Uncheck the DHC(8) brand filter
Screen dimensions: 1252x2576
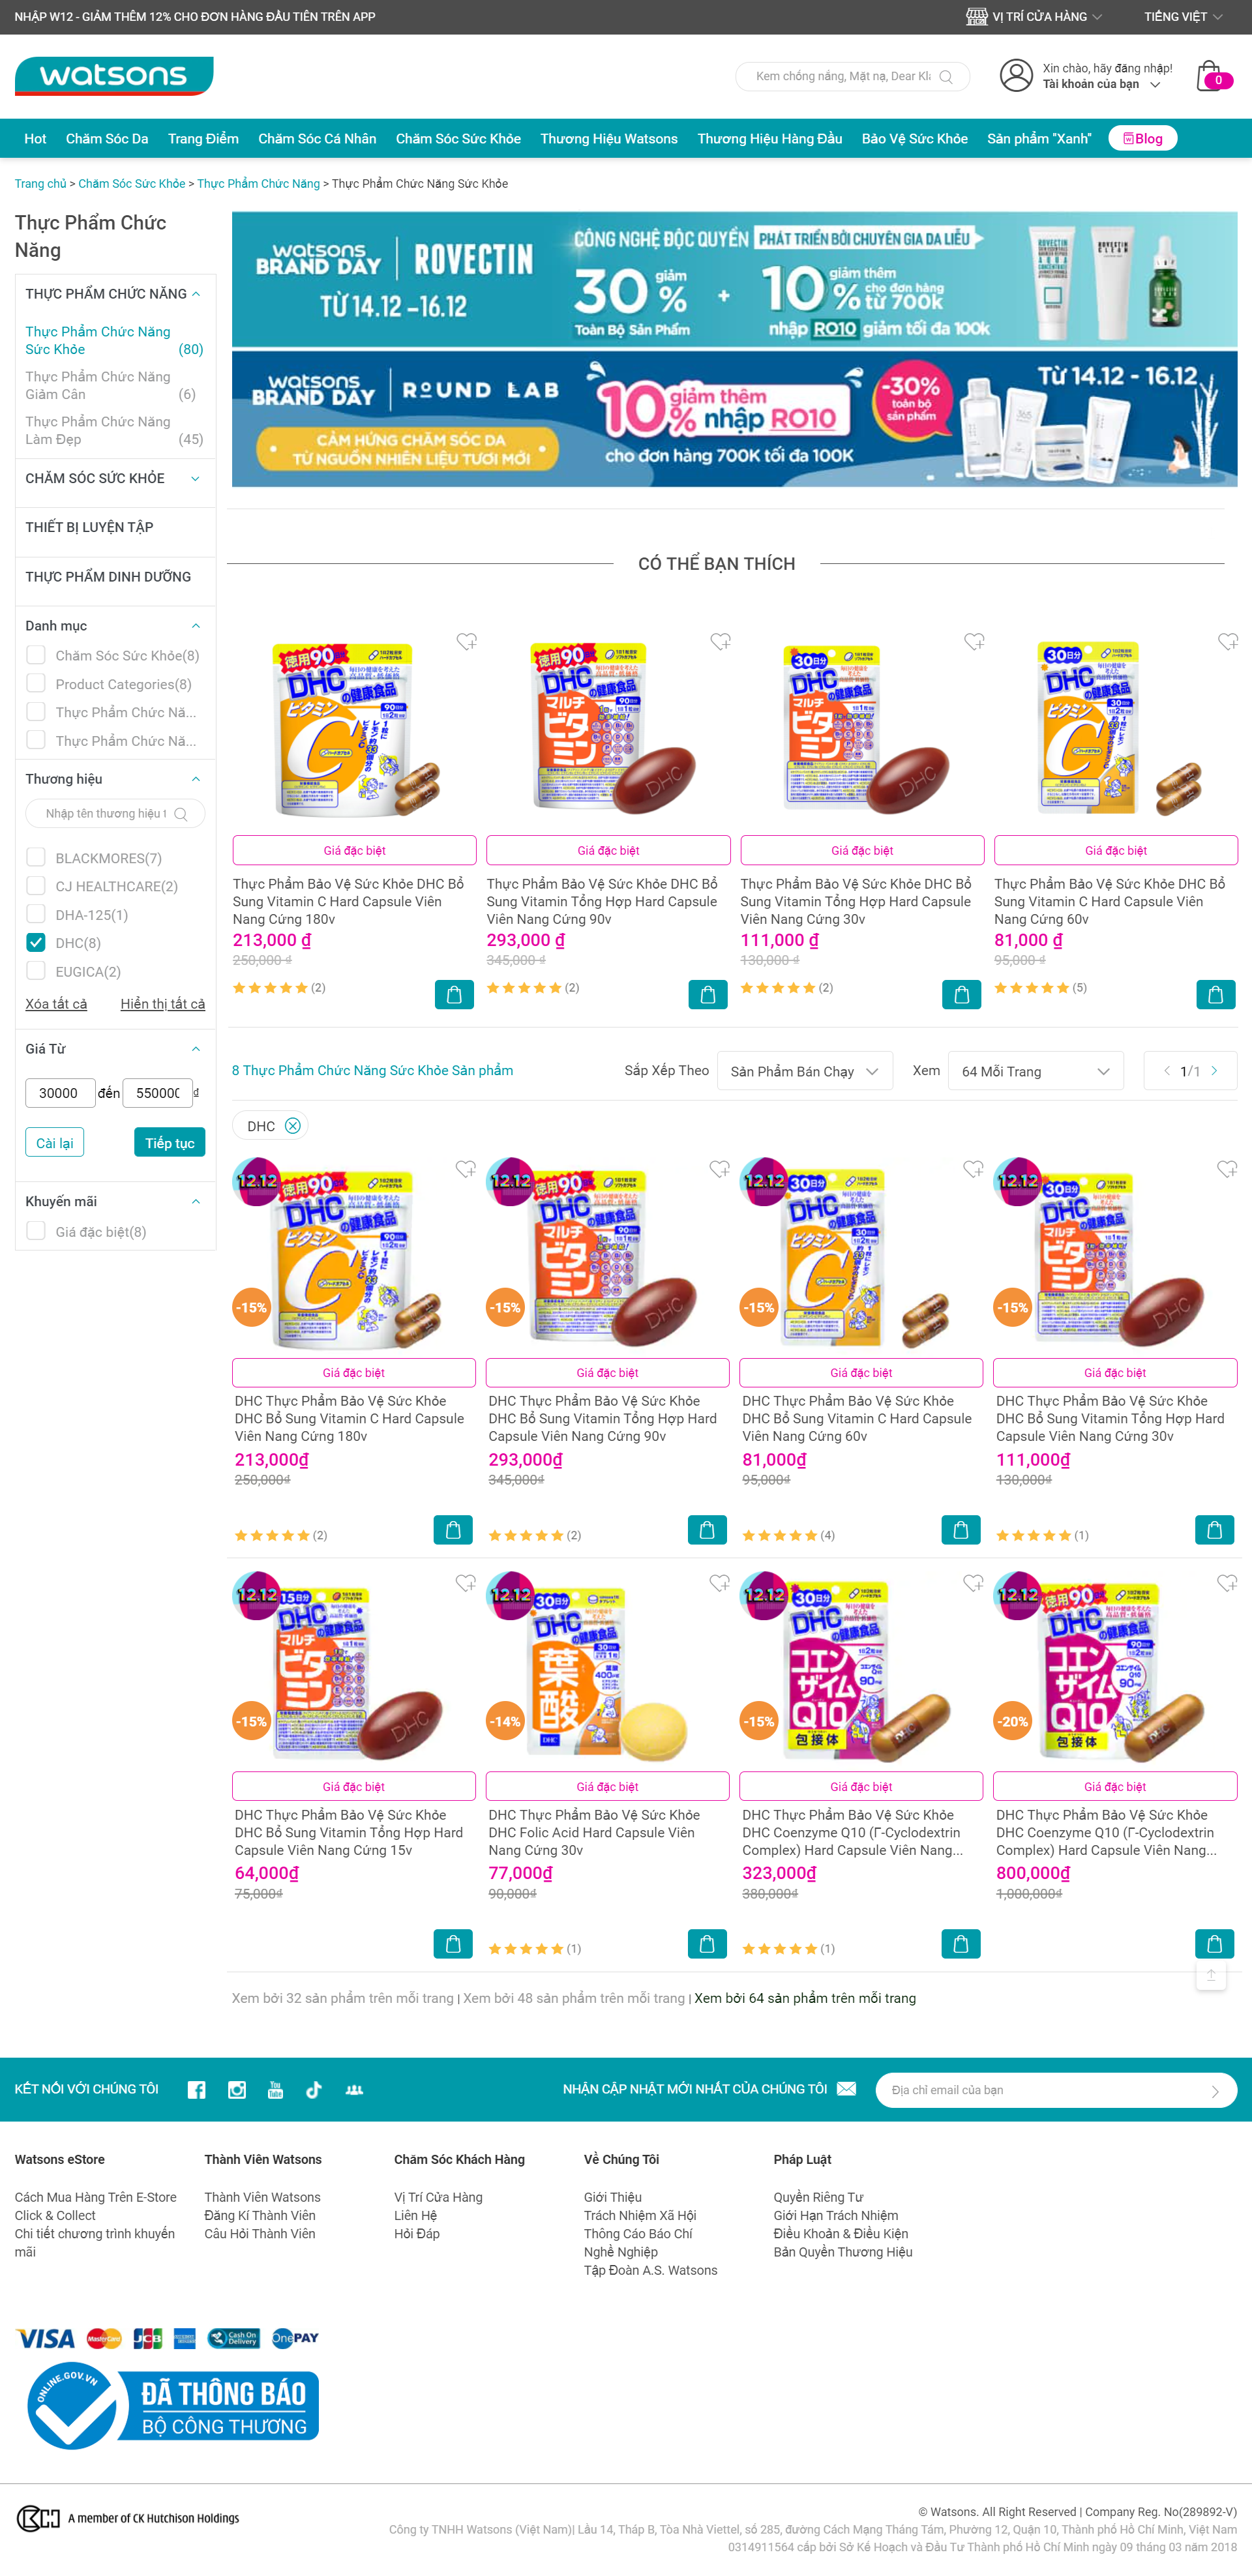(36, 942)
